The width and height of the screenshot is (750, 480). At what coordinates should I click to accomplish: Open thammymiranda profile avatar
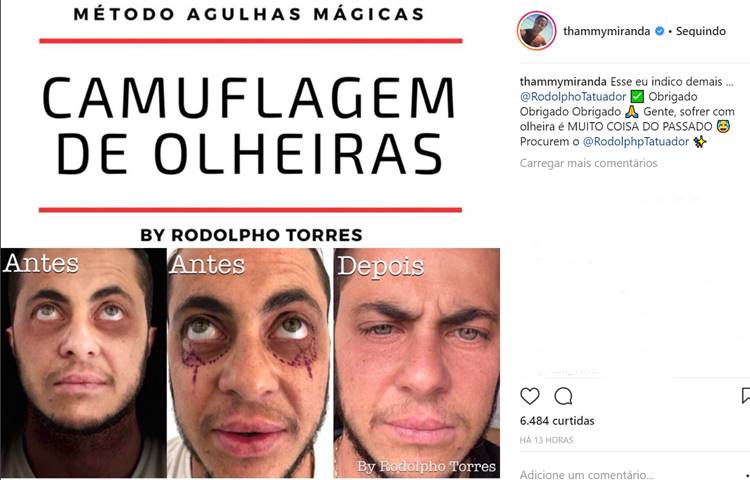[537, 31]
